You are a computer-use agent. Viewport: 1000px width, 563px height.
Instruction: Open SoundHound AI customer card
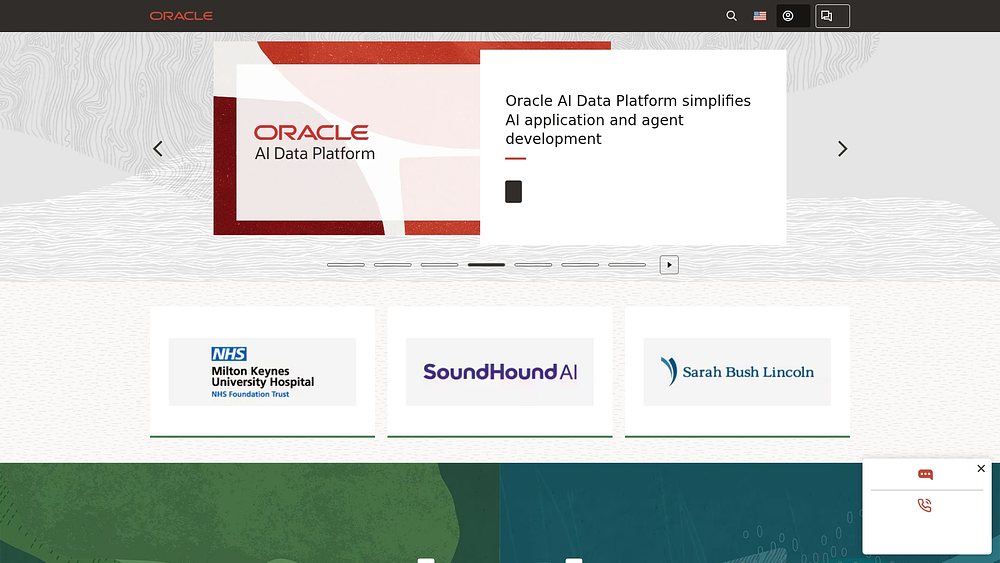point(500,372)
